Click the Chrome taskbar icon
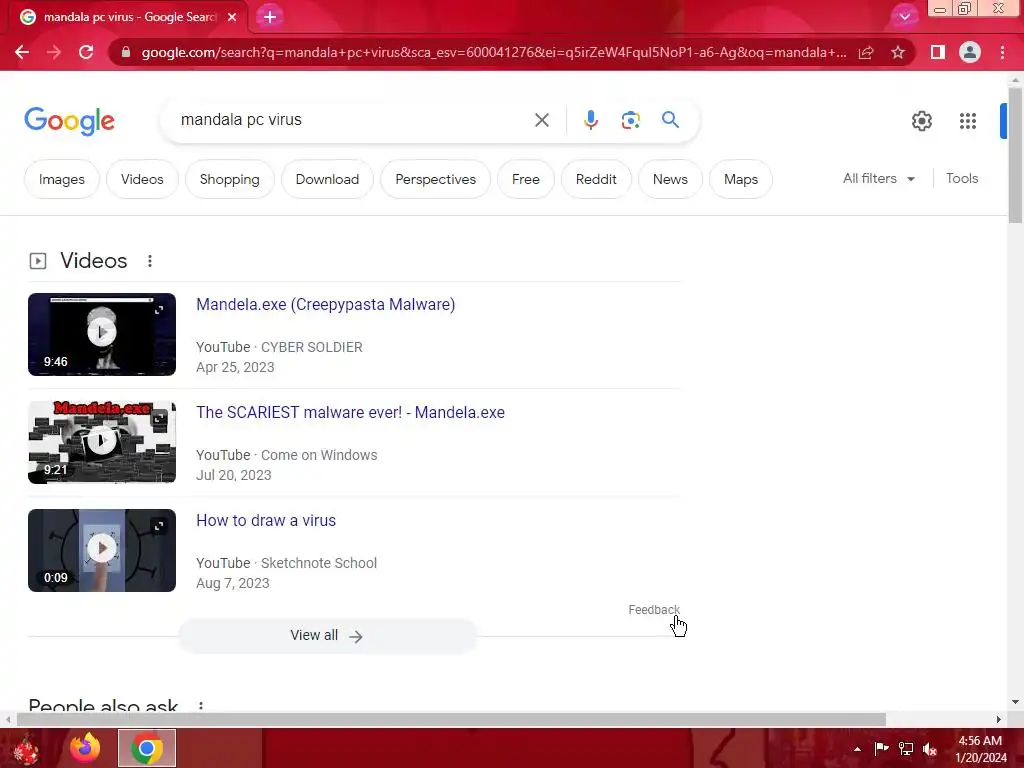This screenshot has height=768, width=1024. [x=147, y=748]
